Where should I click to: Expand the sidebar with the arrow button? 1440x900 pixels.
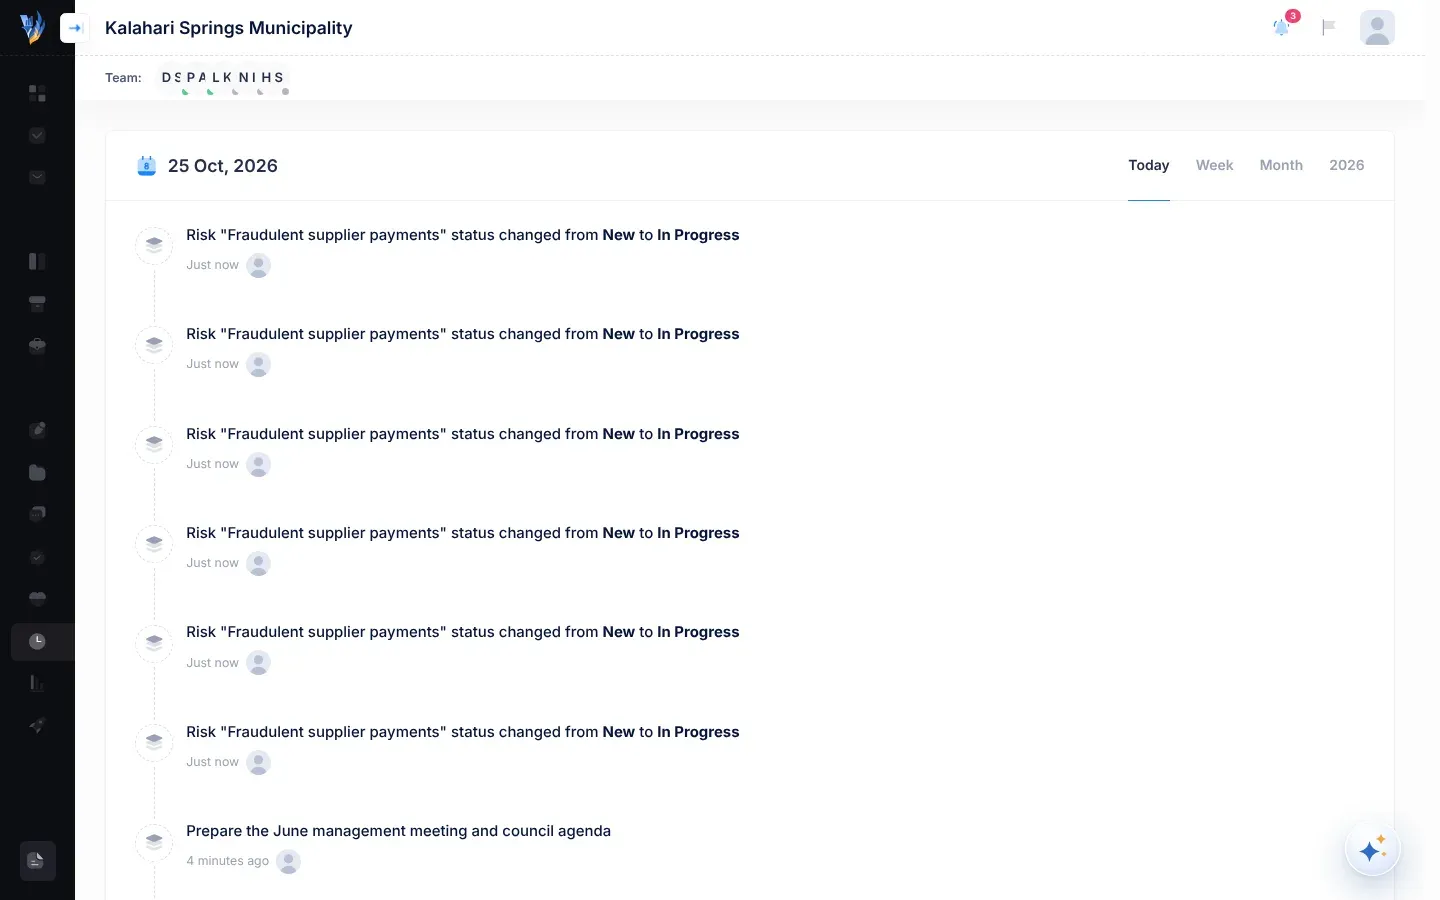click(75, 28)
